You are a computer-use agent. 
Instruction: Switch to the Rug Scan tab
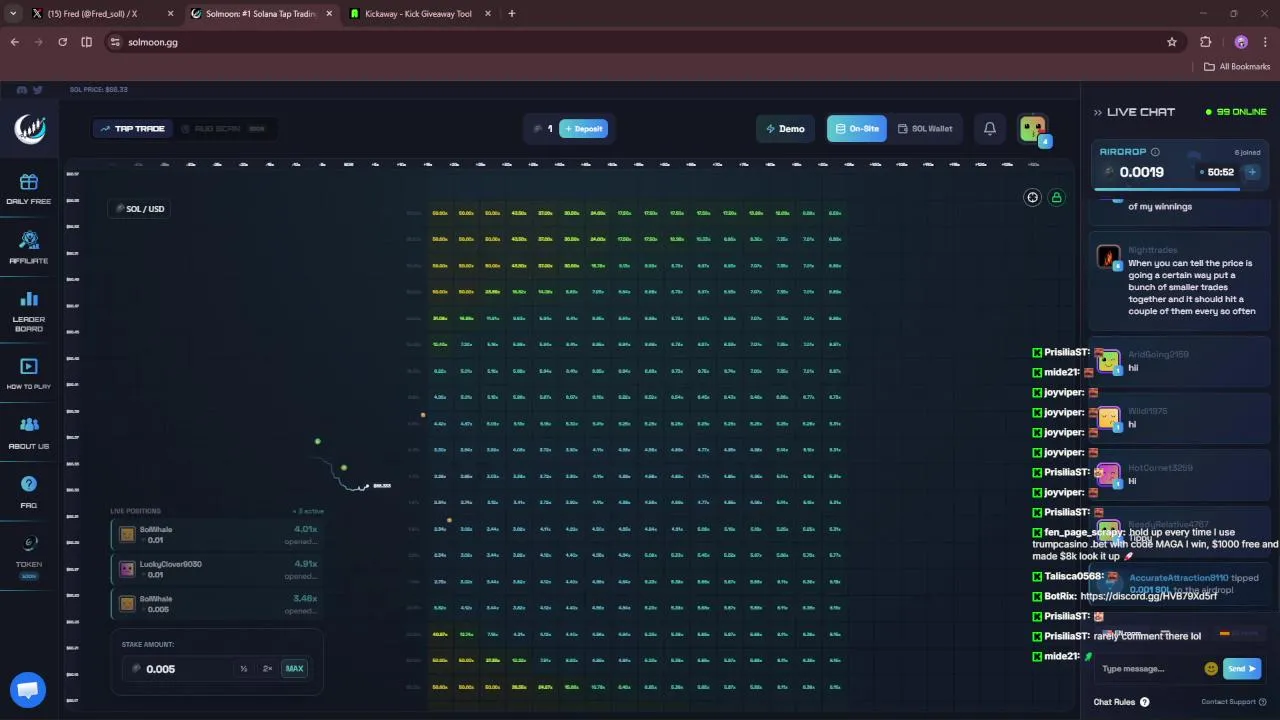tap(224, 128)
